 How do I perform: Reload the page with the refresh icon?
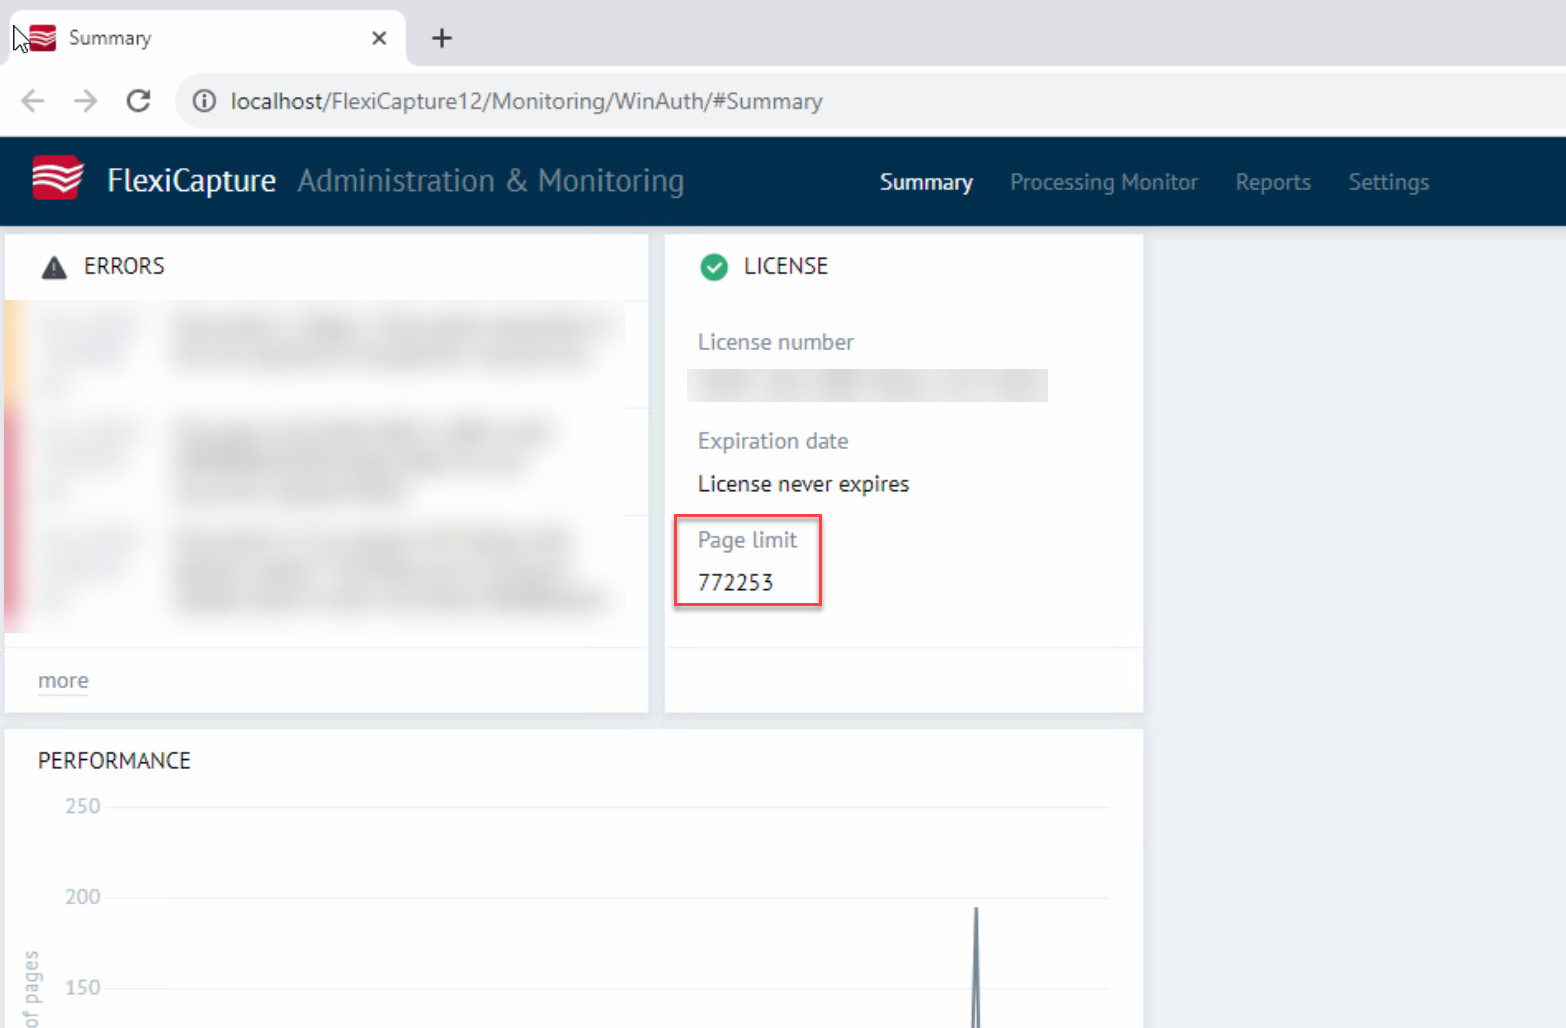pos(139,101)
